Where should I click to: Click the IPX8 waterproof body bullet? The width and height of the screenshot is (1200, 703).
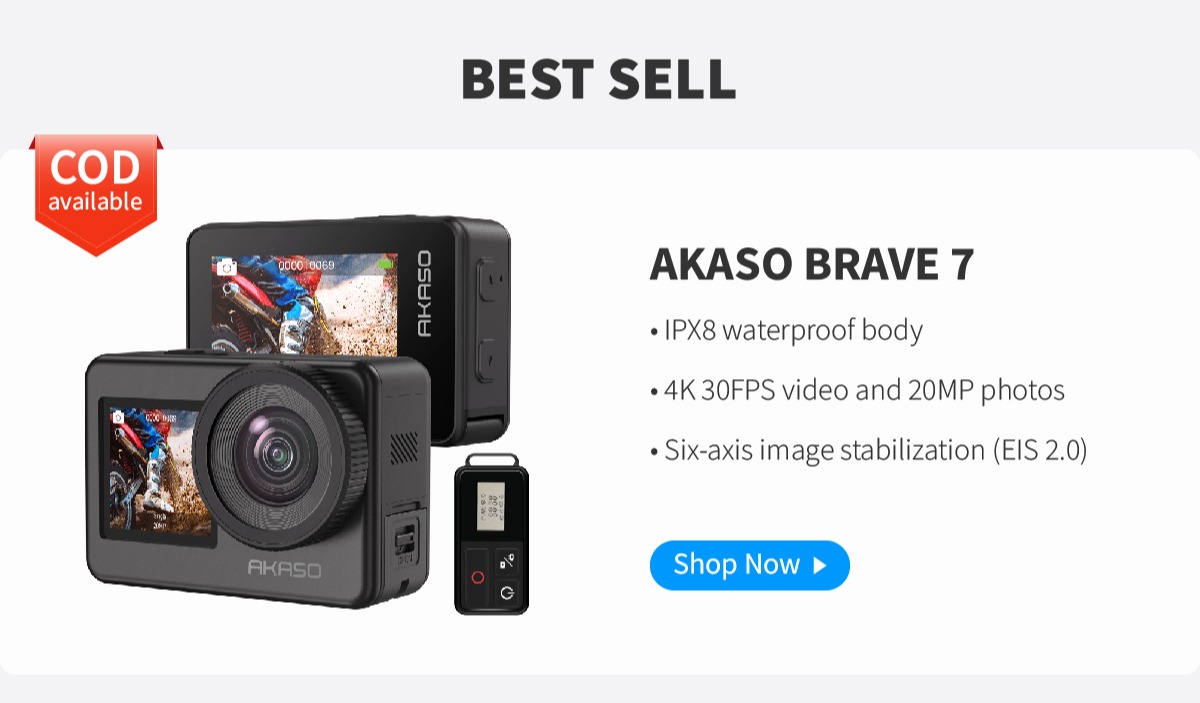coord(786,330)
